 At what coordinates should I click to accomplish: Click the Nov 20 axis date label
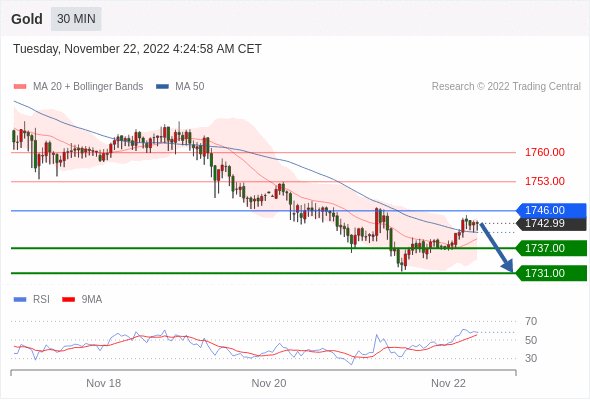[269, 383]
